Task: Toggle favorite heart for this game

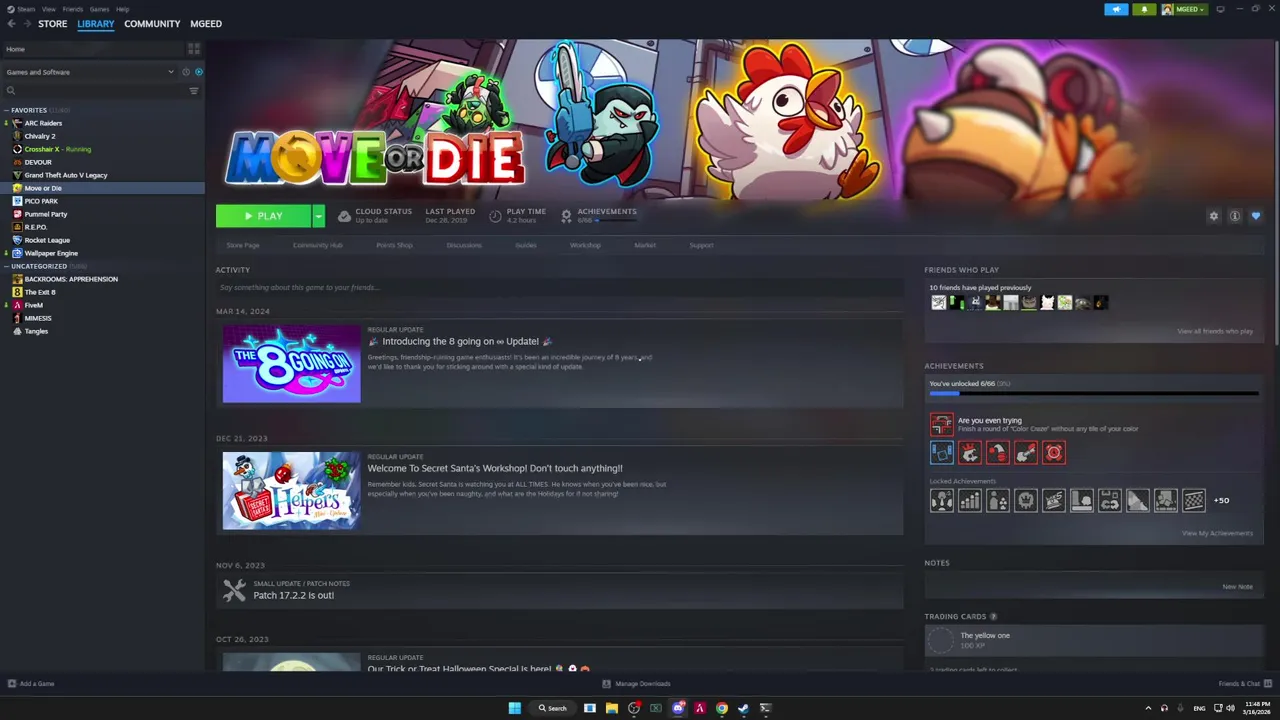Action: coord(1256,216)
